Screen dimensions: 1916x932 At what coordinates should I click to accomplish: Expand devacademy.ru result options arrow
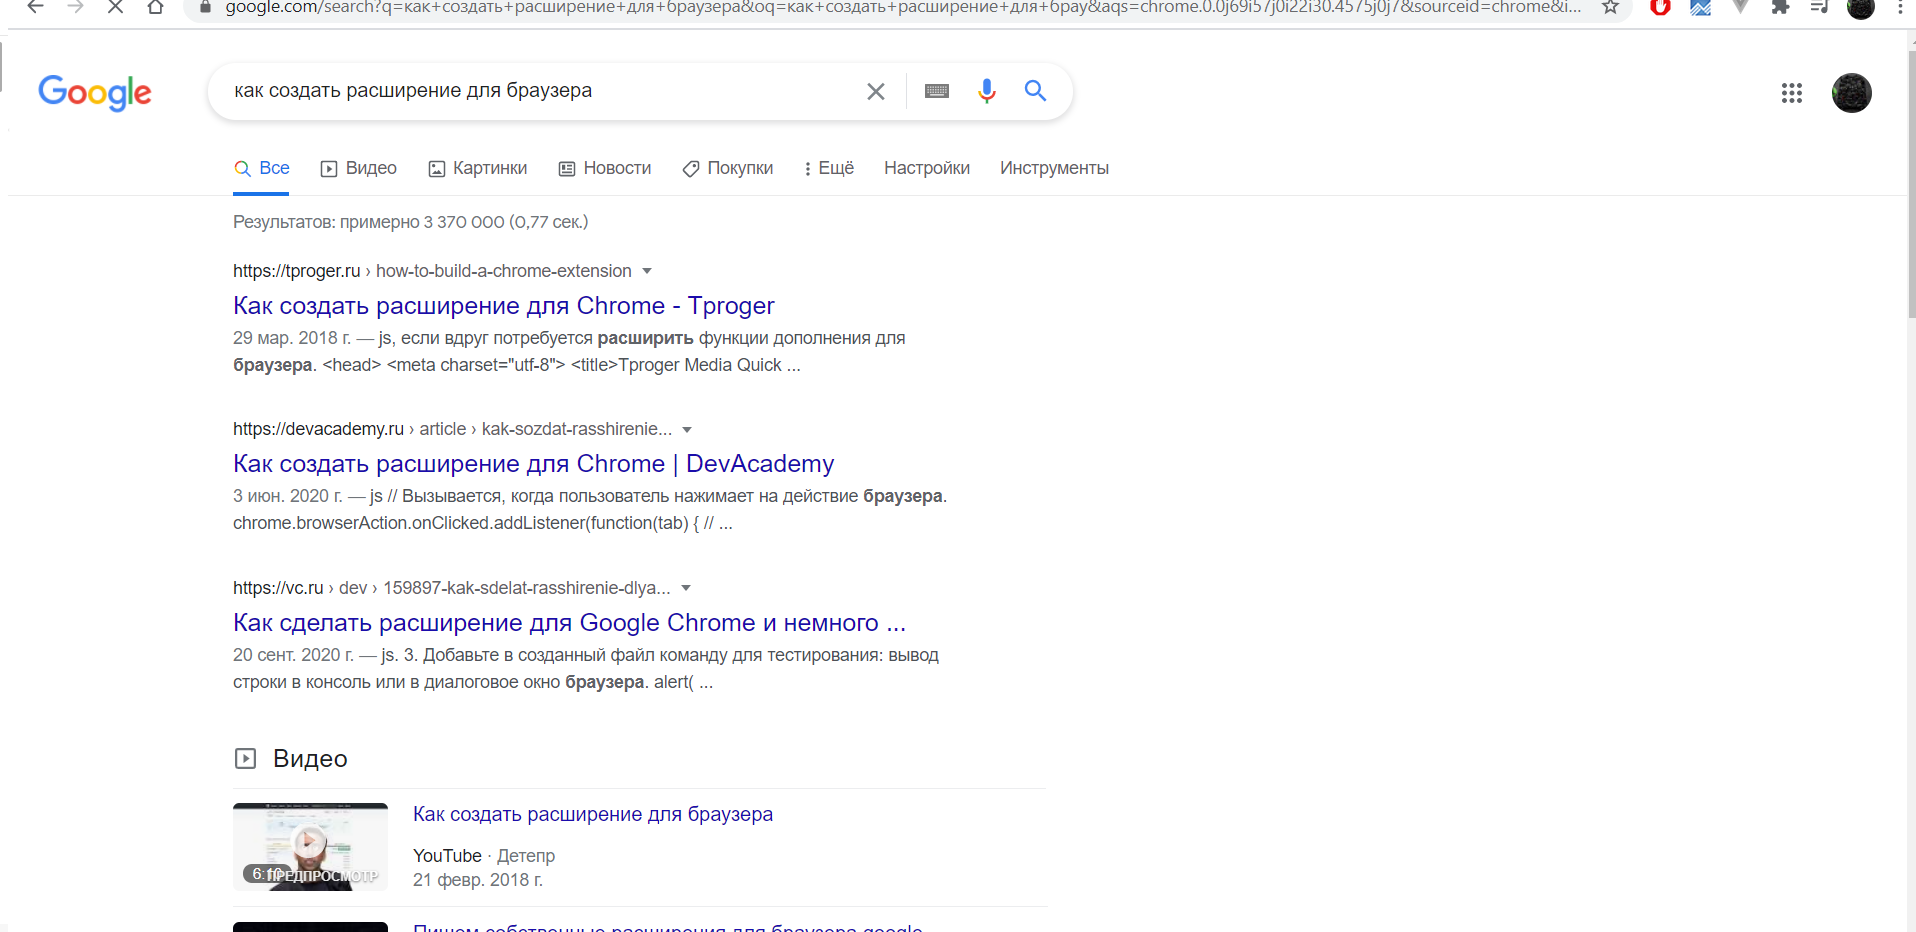(x=687, y=430)
